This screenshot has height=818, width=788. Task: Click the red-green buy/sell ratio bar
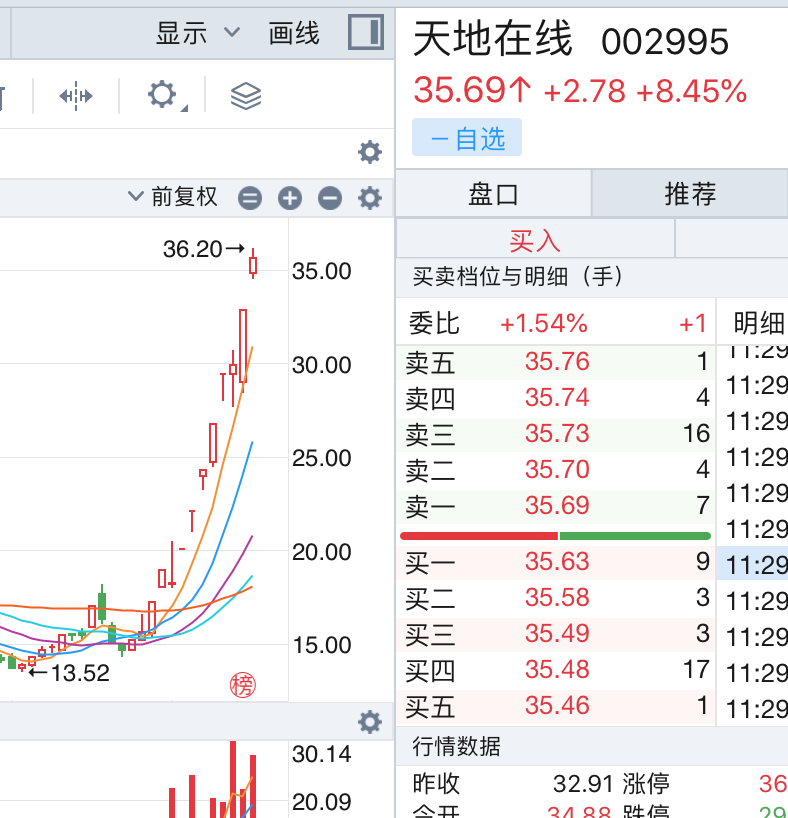556,536
